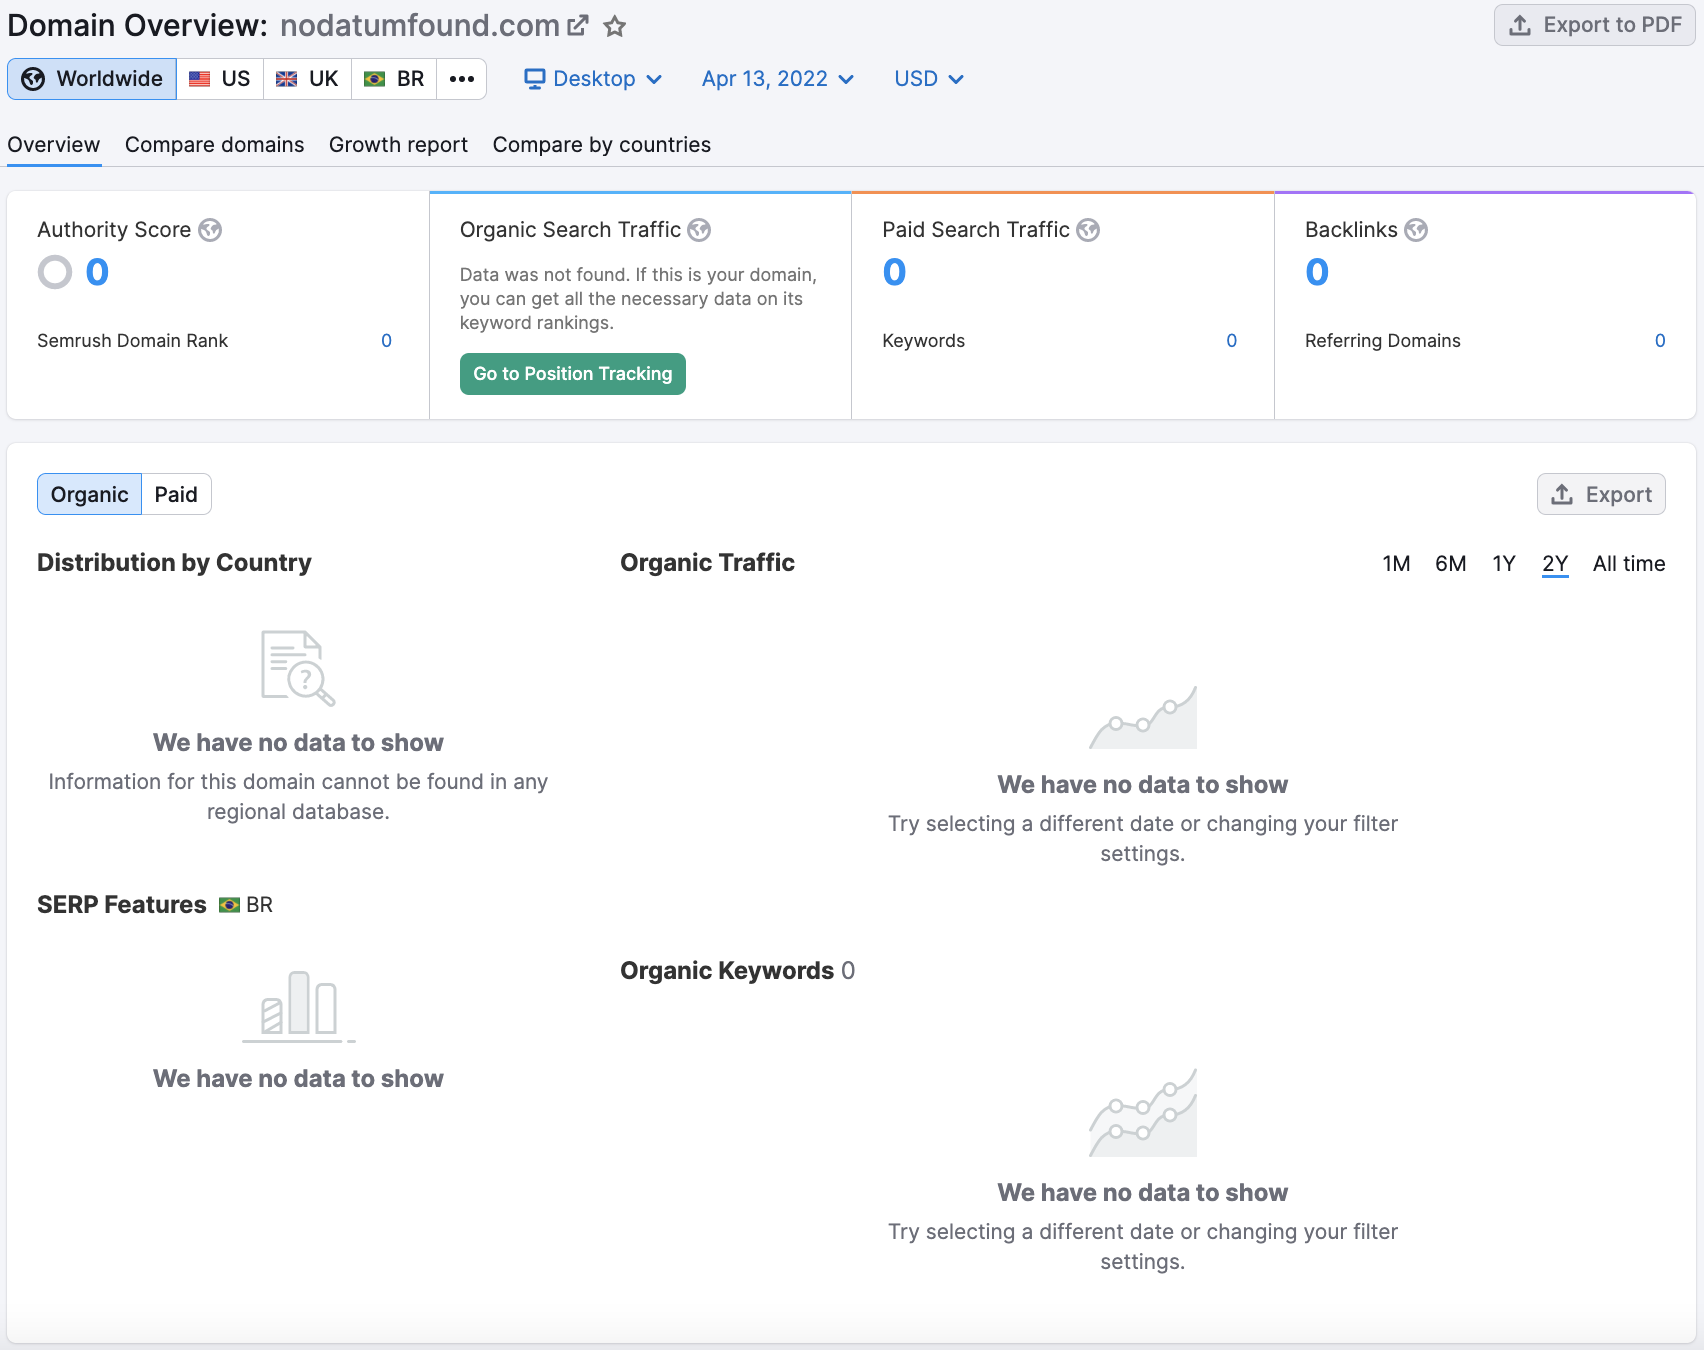The height and width of the screenshot is (1350, 1704).
Task: Select the US flag database
Action: (220, 79)
